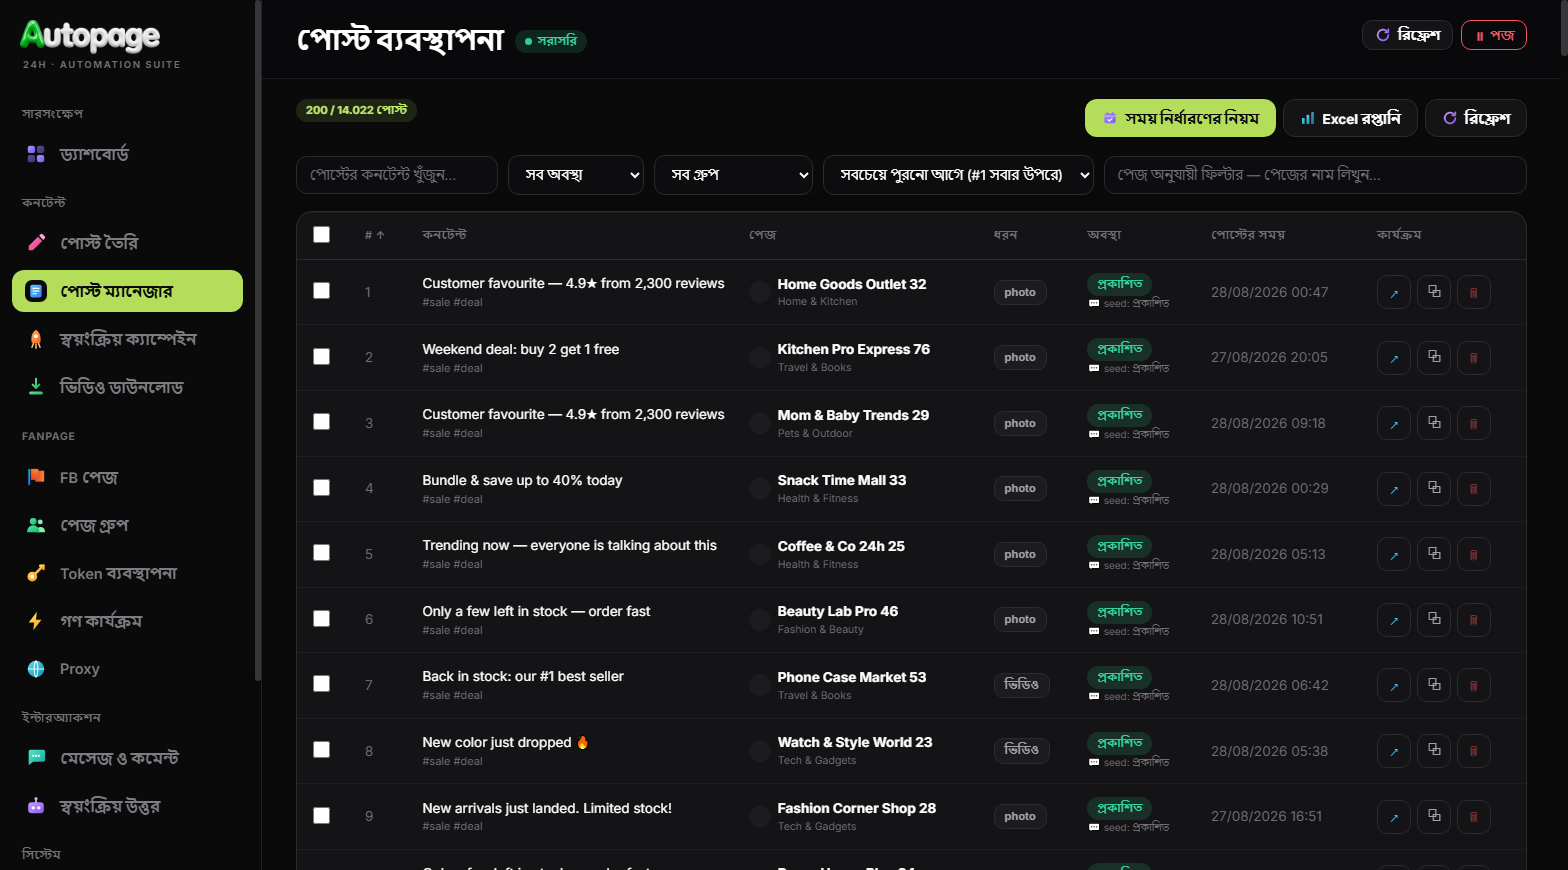The height and width of the screenshot is (870, 1568).
Task: Open link icon for Beauty Lab Pro 46 row
Action: 1394,620
